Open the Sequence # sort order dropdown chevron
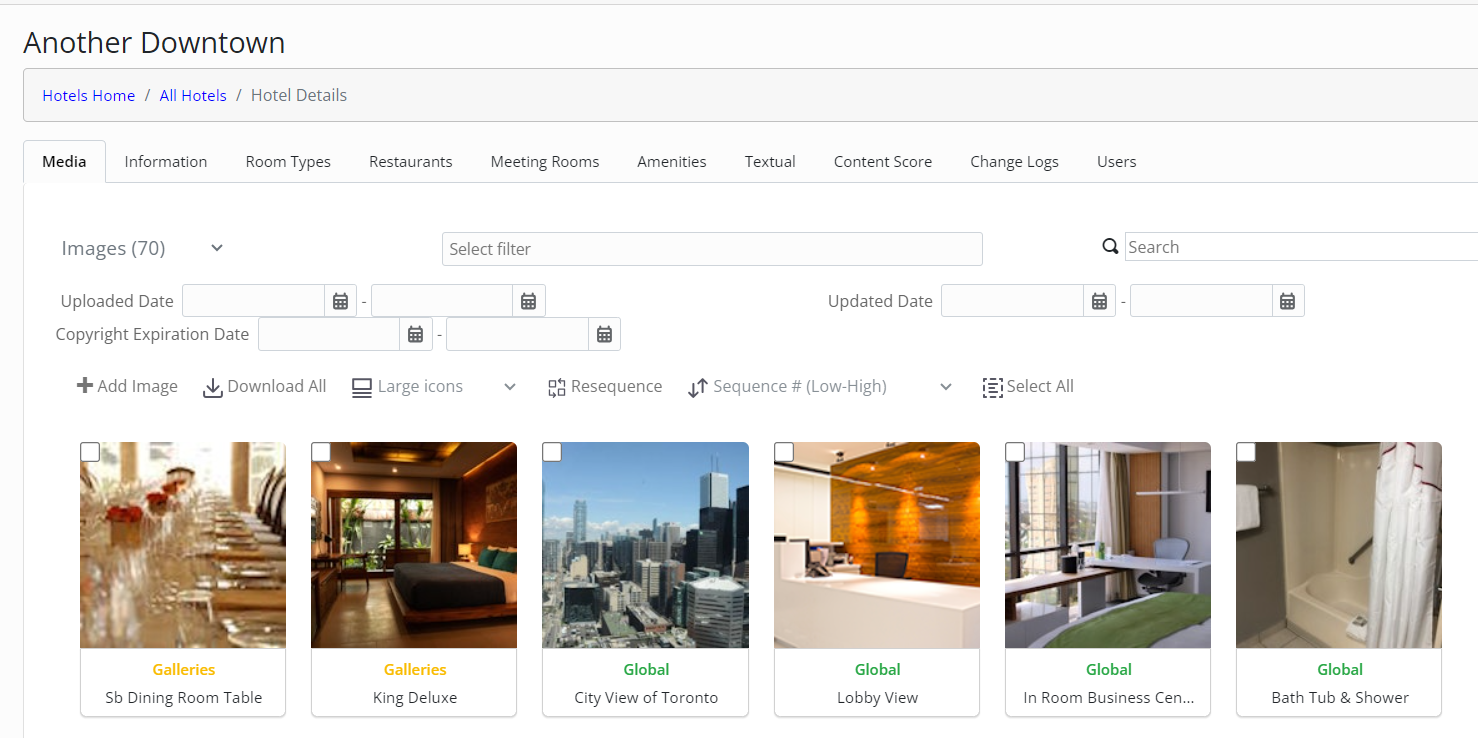Image resolution: width=1478 pixels, height=738 pixels. [x=946, y=387]
